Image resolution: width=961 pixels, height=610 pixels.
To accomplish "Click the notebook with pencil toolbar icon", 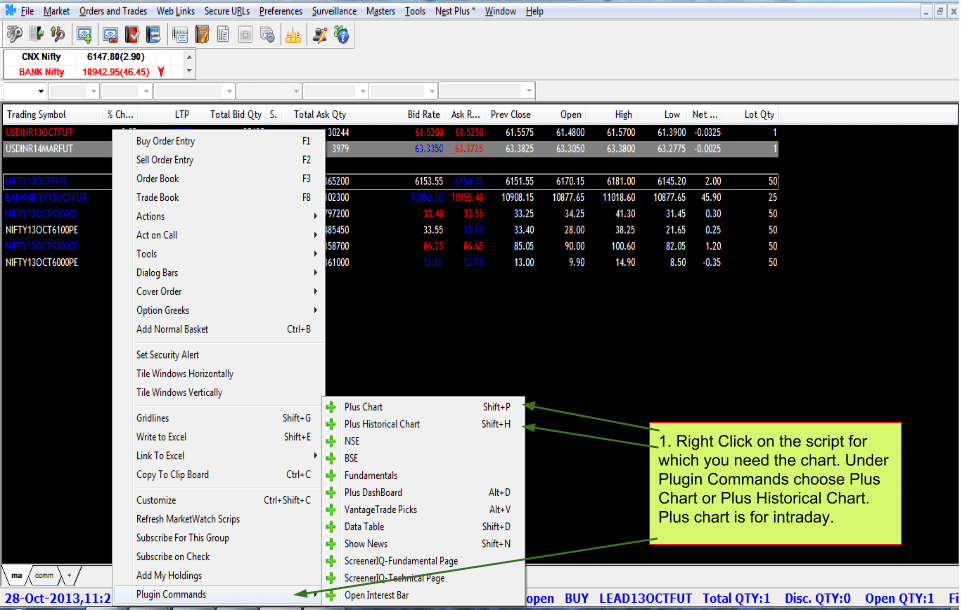I will point(202,35).
